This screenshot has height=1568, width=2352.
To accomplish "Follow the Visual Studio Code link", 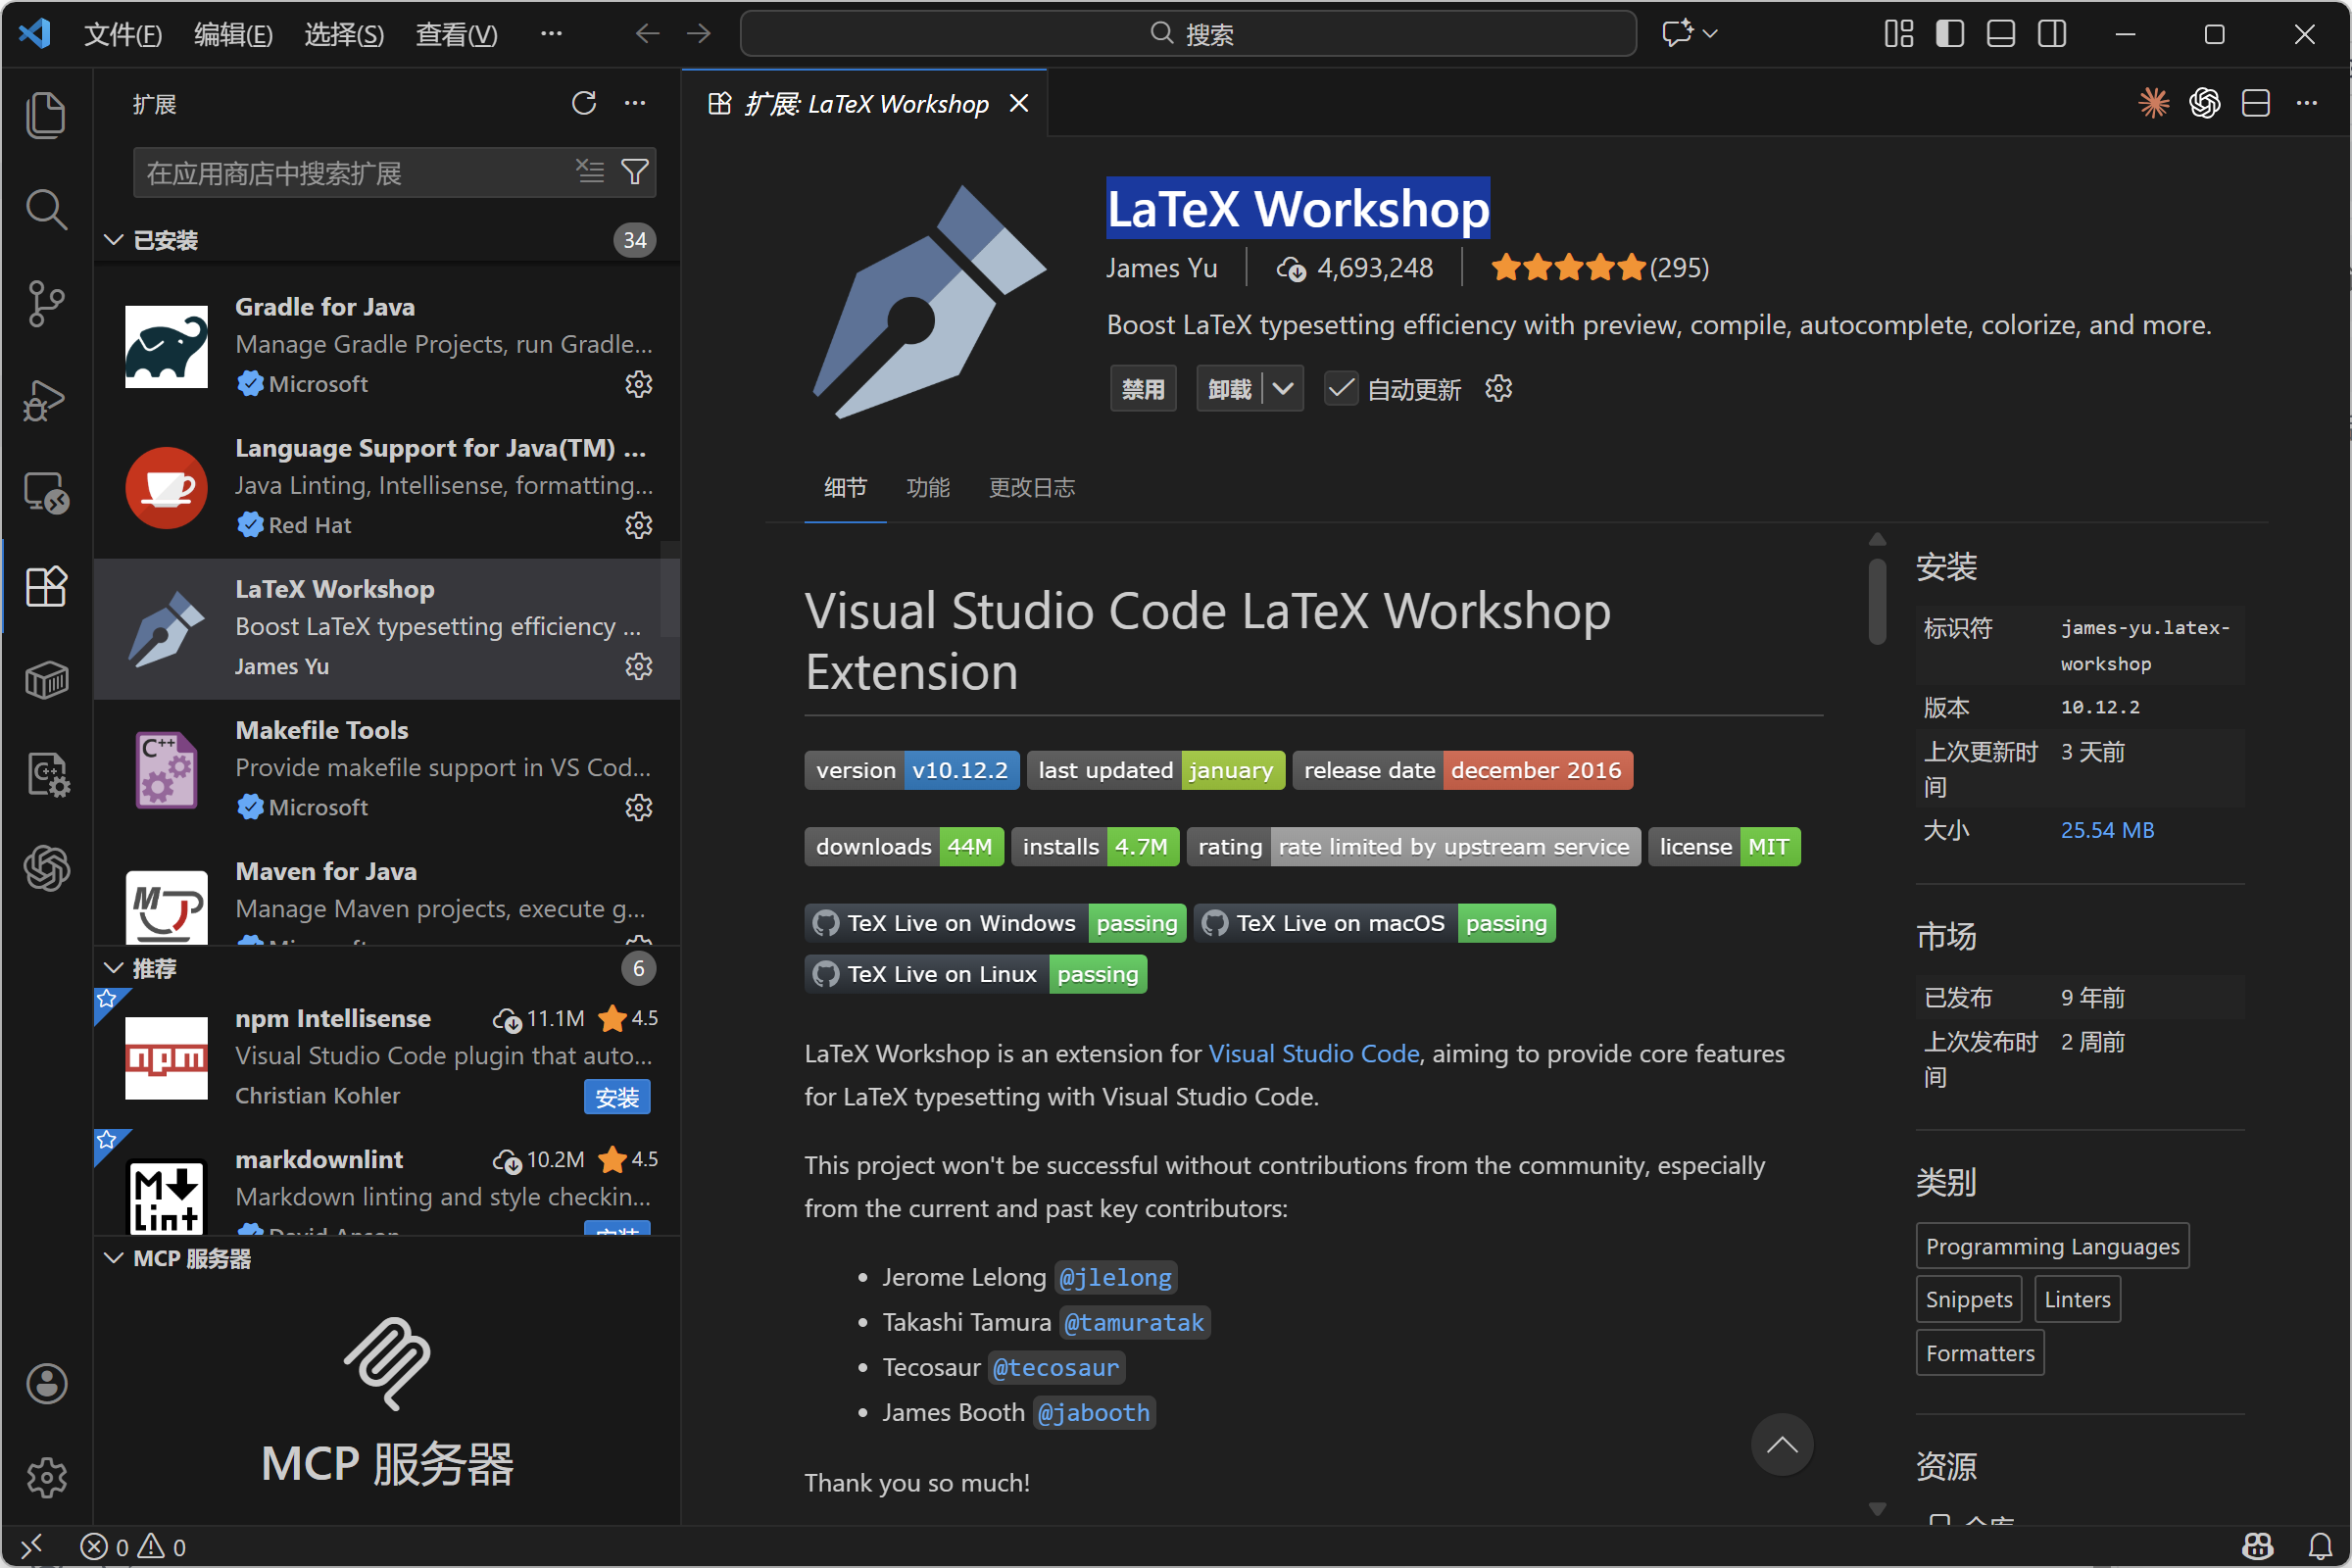I will [x=1313, y=1053].
